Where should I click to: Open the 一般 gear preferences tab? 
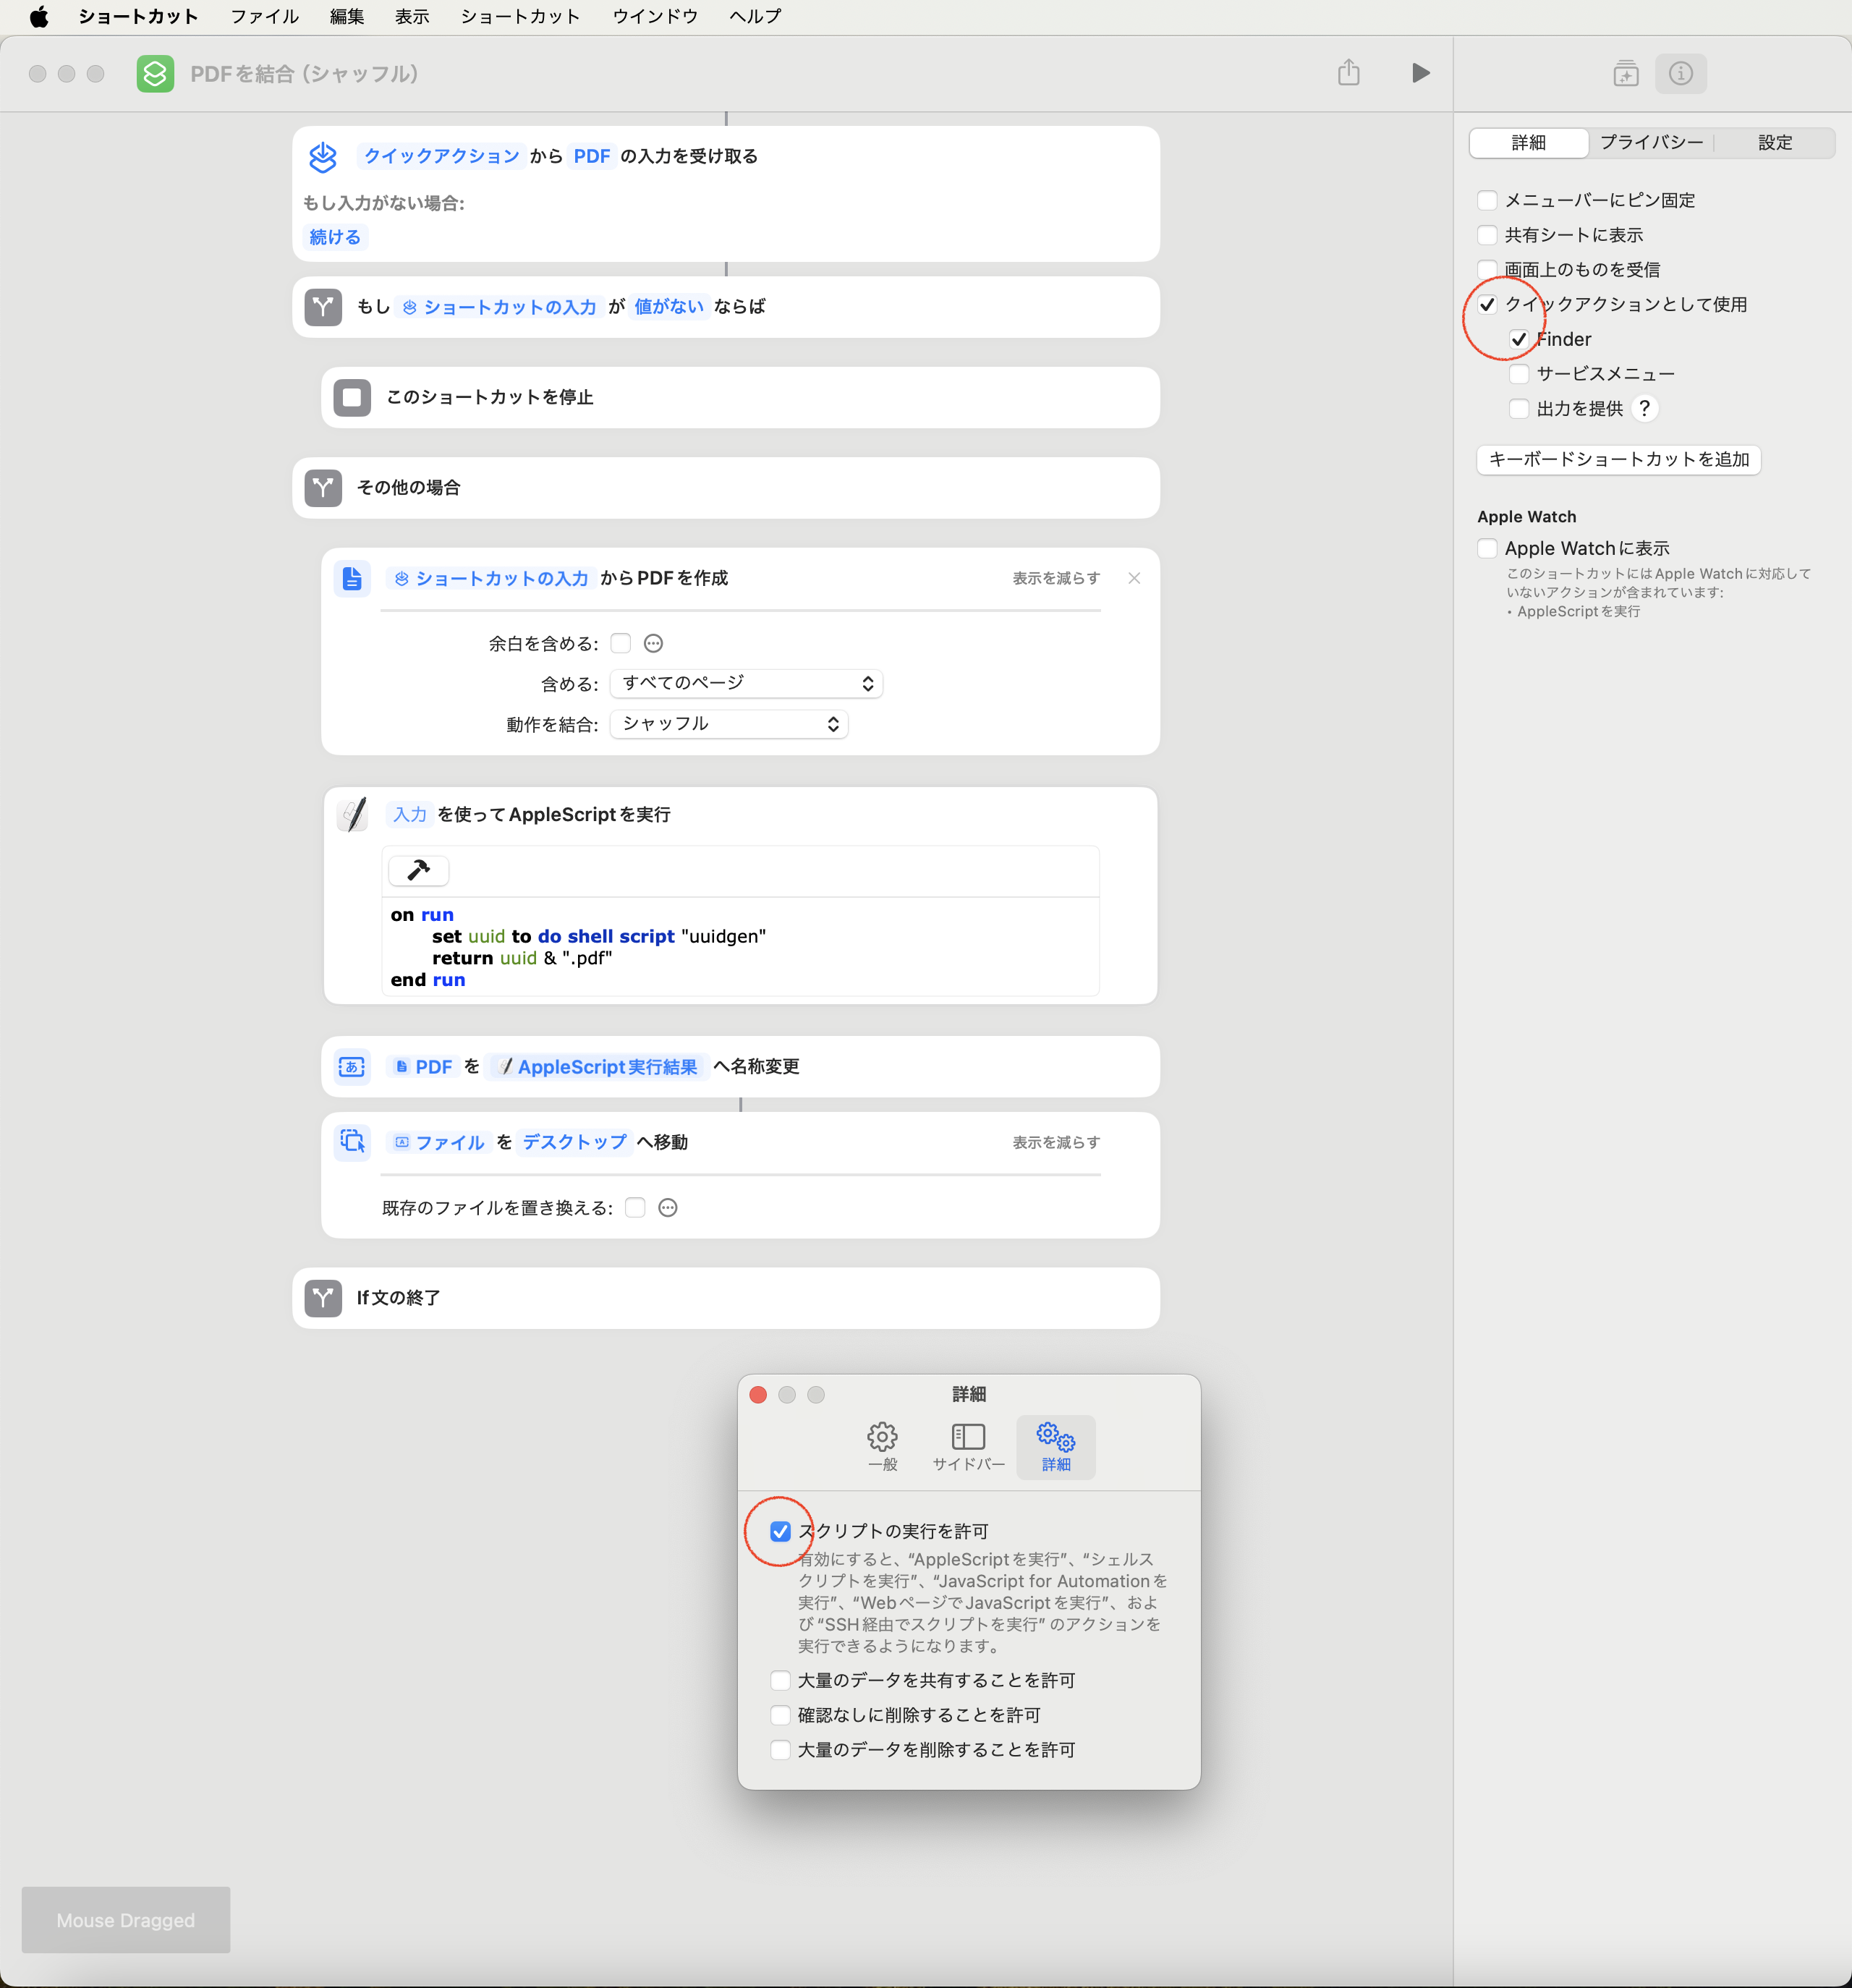pyautogui.click(x=882, y=1446)
